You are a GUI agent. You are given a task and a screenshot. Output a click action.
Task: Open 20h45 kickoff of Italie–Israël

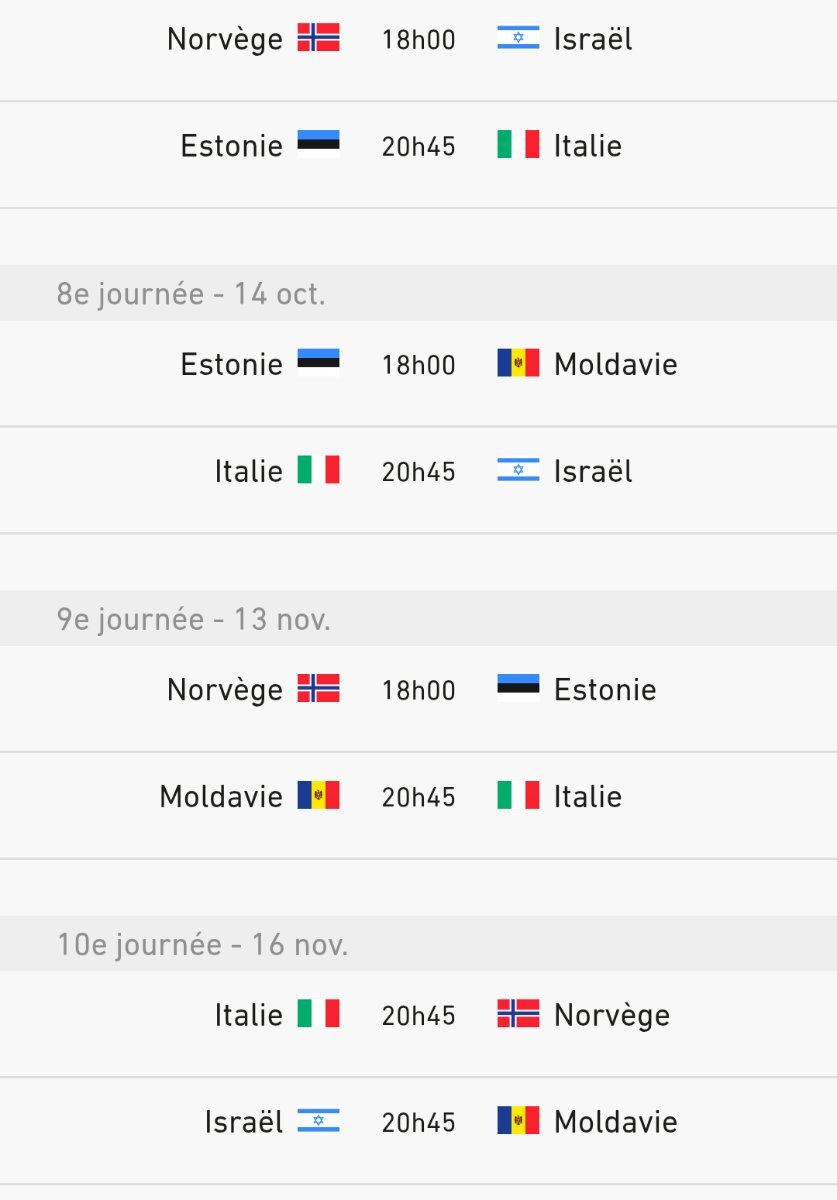pos(418,471)
